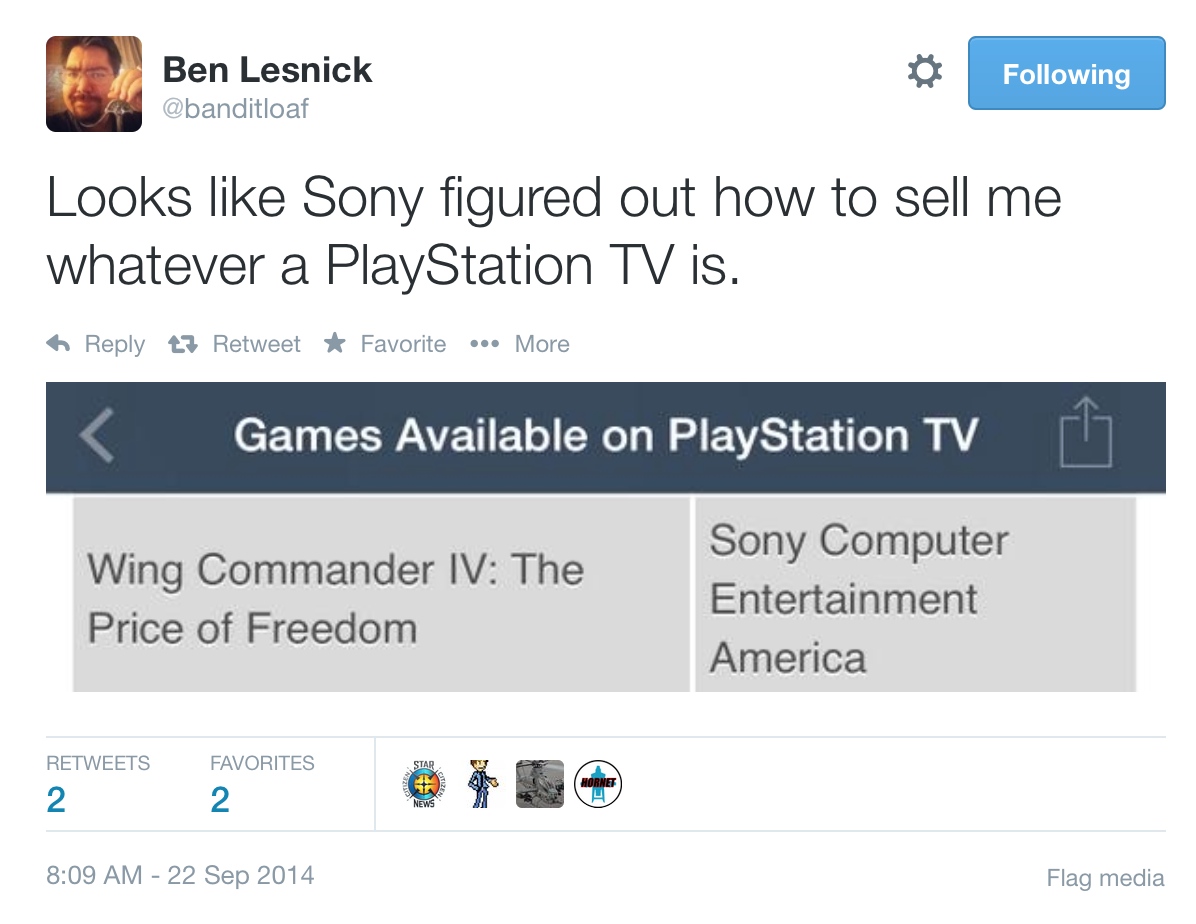1196x924 pixels.
Task: Open the pixel character avatar
Action: pos(482,784)
